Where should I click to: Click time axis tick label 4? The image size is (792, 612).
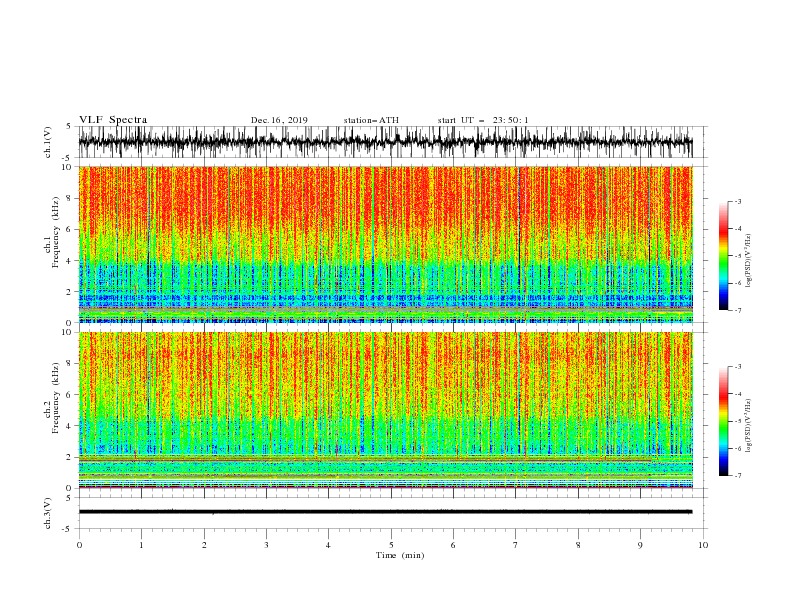coord(328,545)
